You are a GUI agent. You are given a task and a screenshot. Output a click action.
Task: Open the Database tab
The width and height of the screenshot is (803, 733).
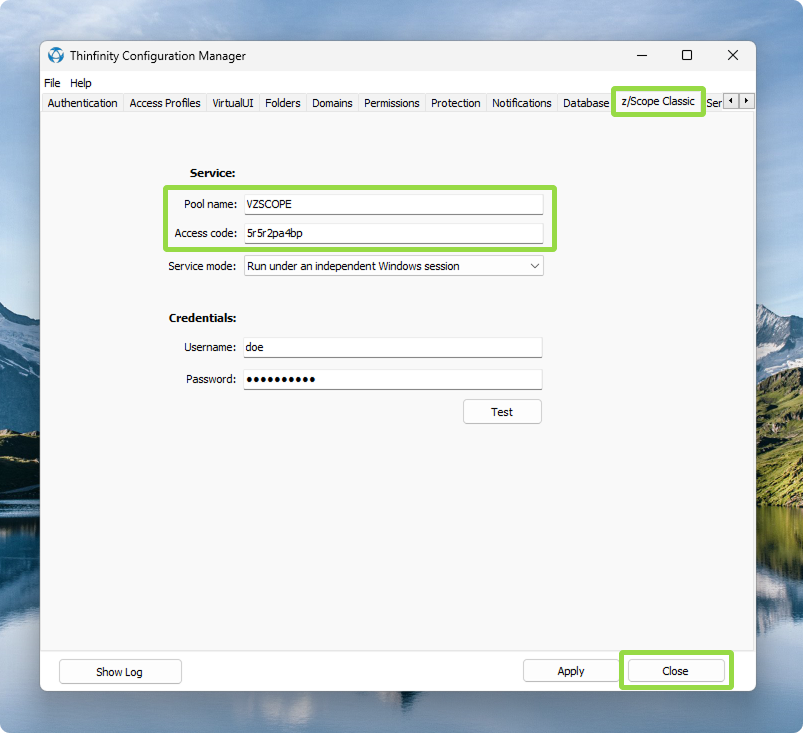(586, 103)
